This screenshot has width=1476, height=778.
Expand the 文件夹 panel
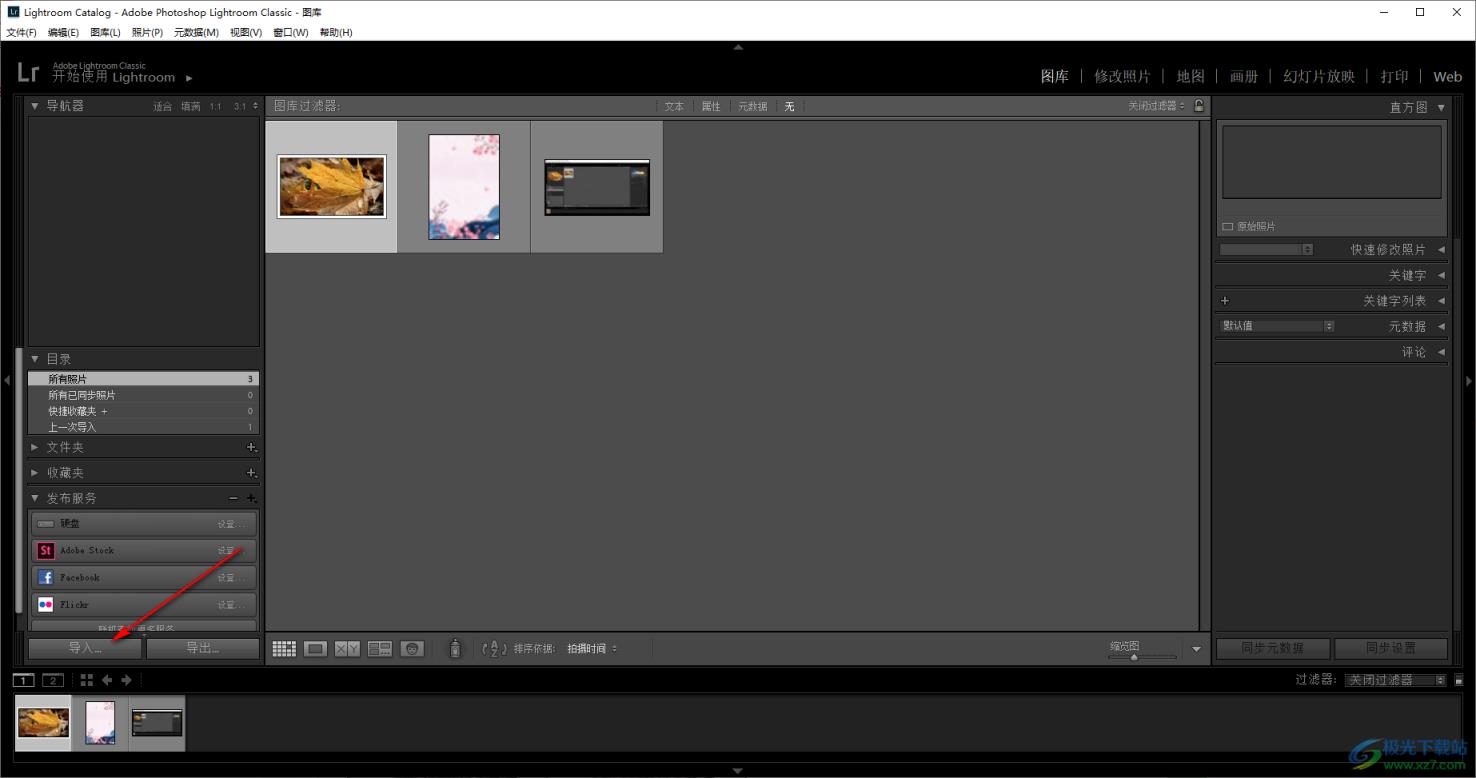(35, 447)
